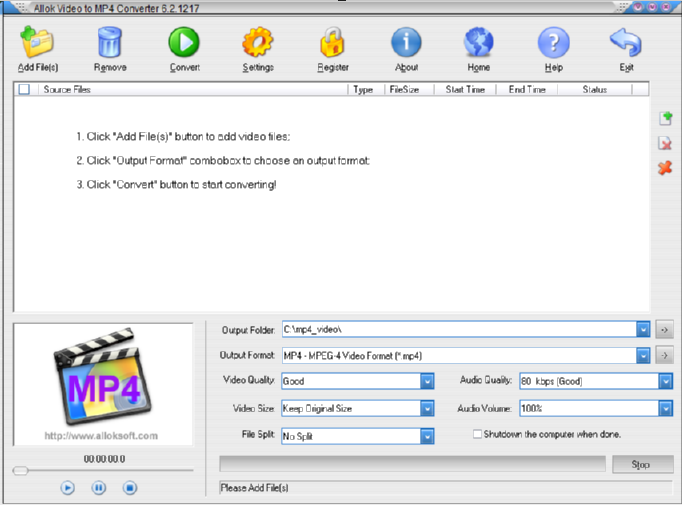
Task: Click the "Please Add File(s)" status text
Action: pyautogui.click(x=254, y=488)
